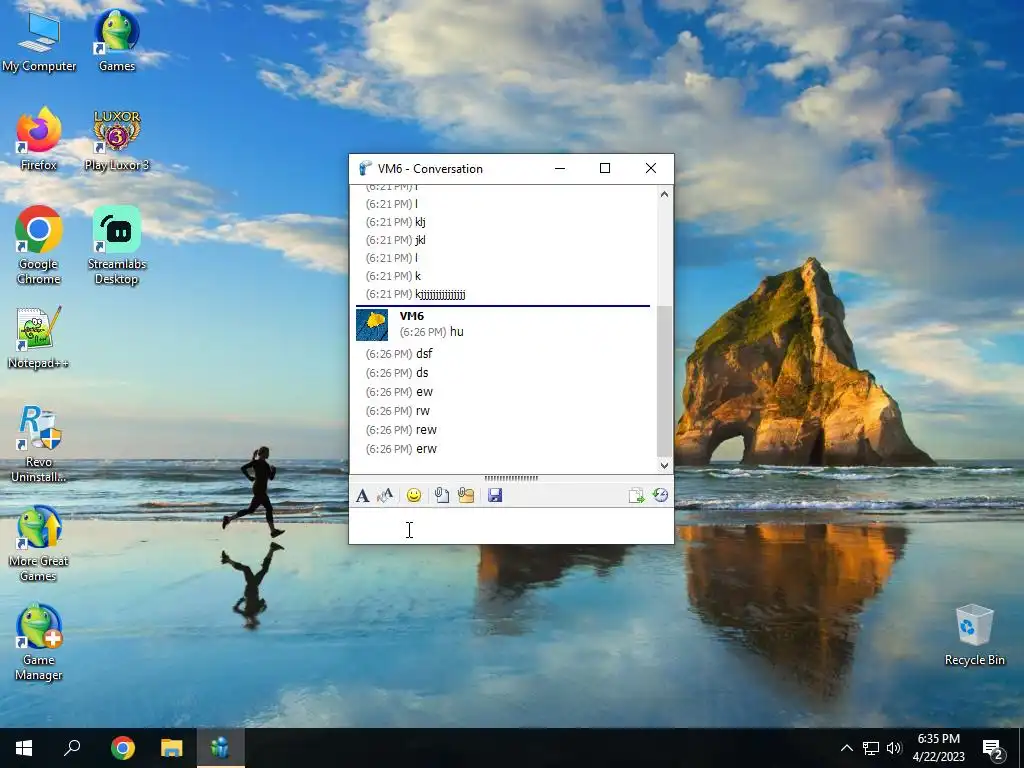The image size is (1024, 768).
Task: Click the conversation scrollbar thumb
Action: click(664, 381)
